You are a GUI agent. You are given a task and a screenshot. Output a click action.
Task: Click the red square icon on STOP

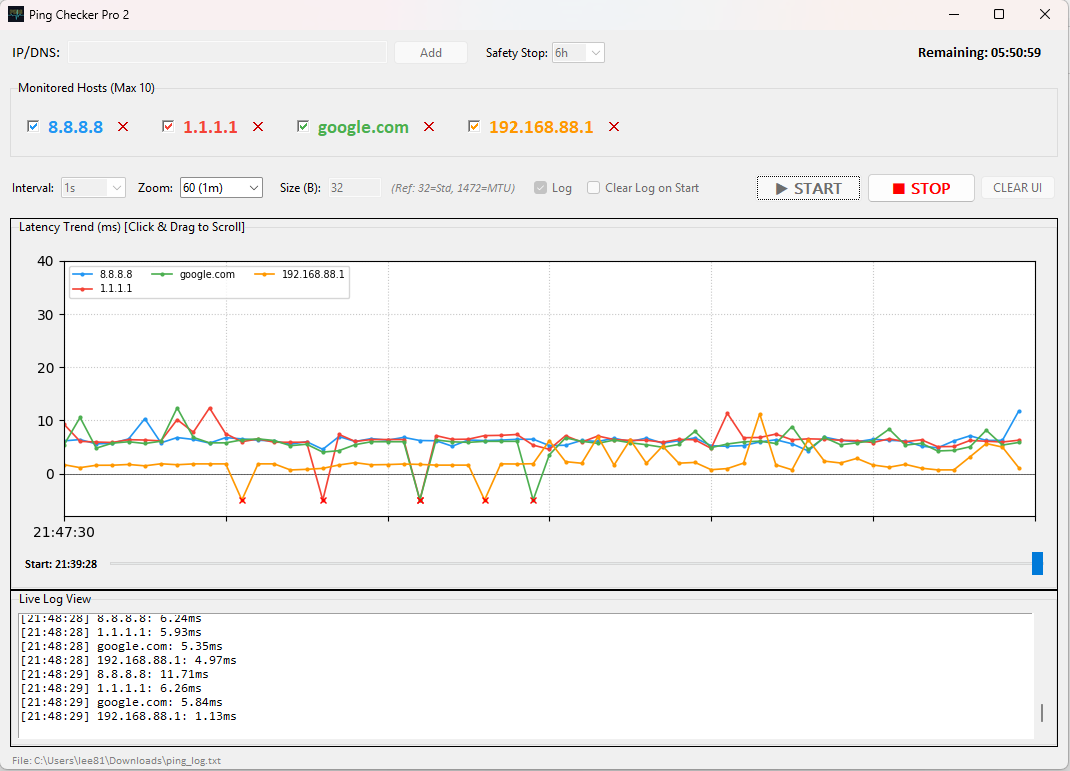pos(898,187)
